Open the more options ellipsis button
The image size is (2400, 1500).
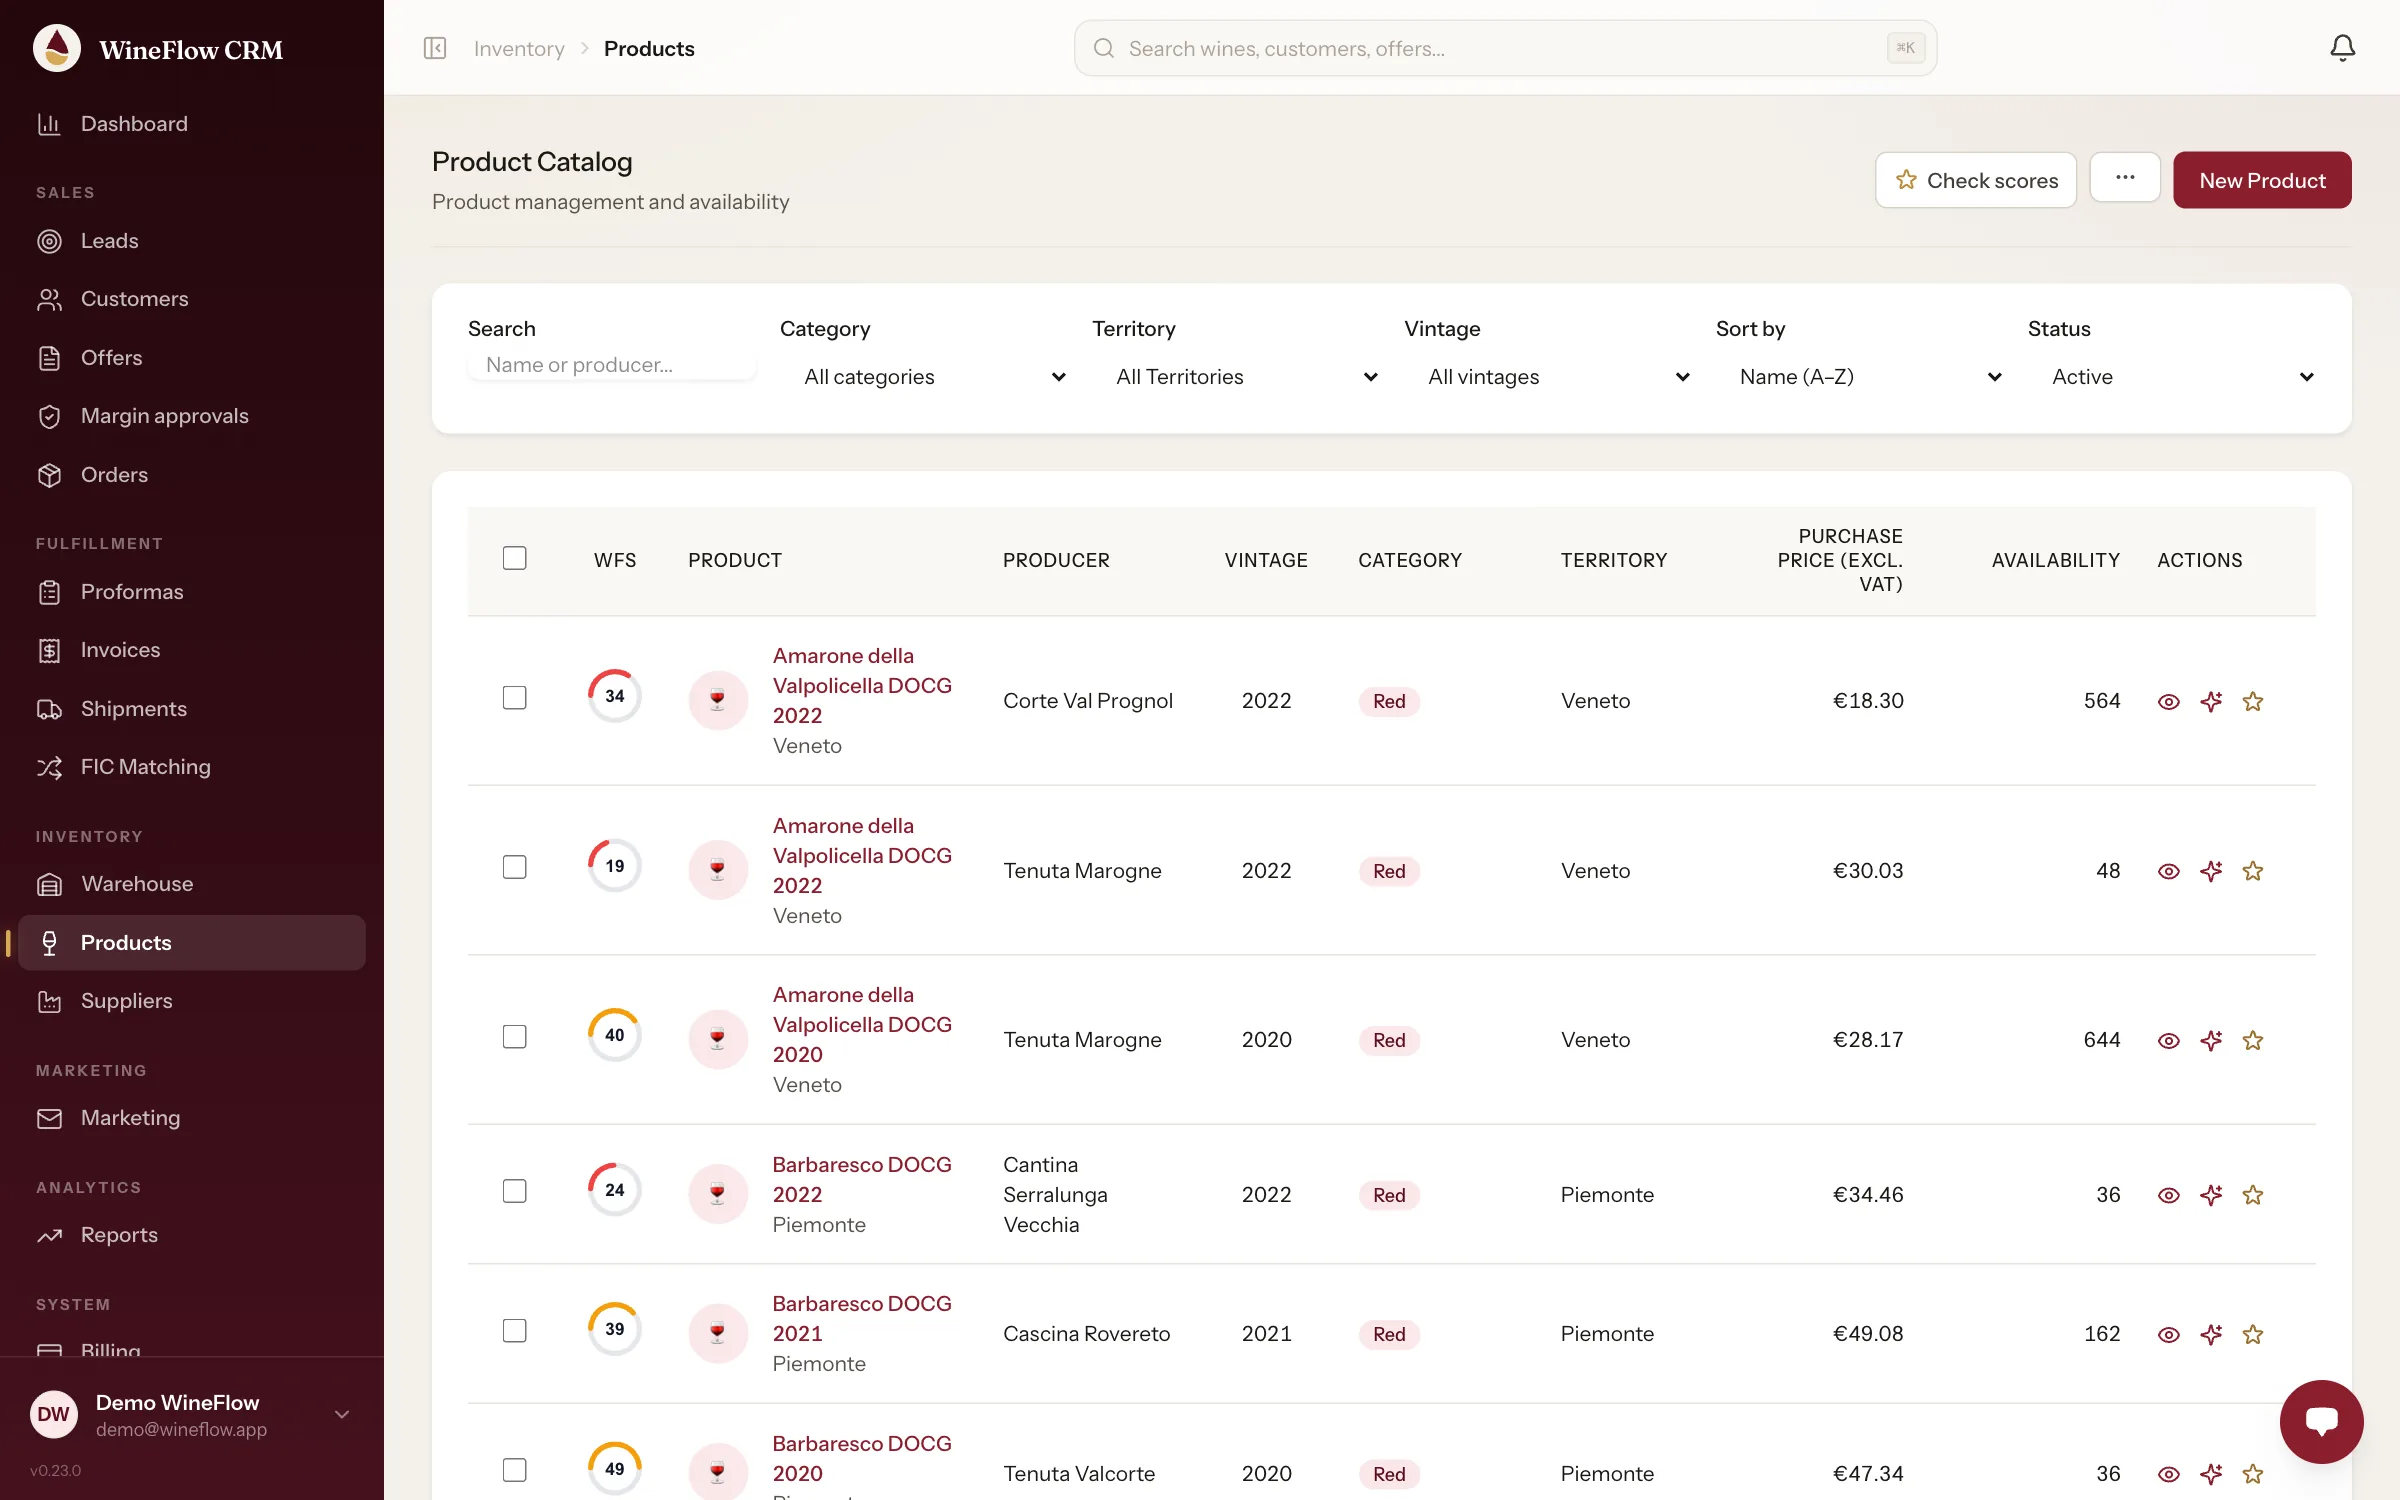click(x=2125, y=177)
